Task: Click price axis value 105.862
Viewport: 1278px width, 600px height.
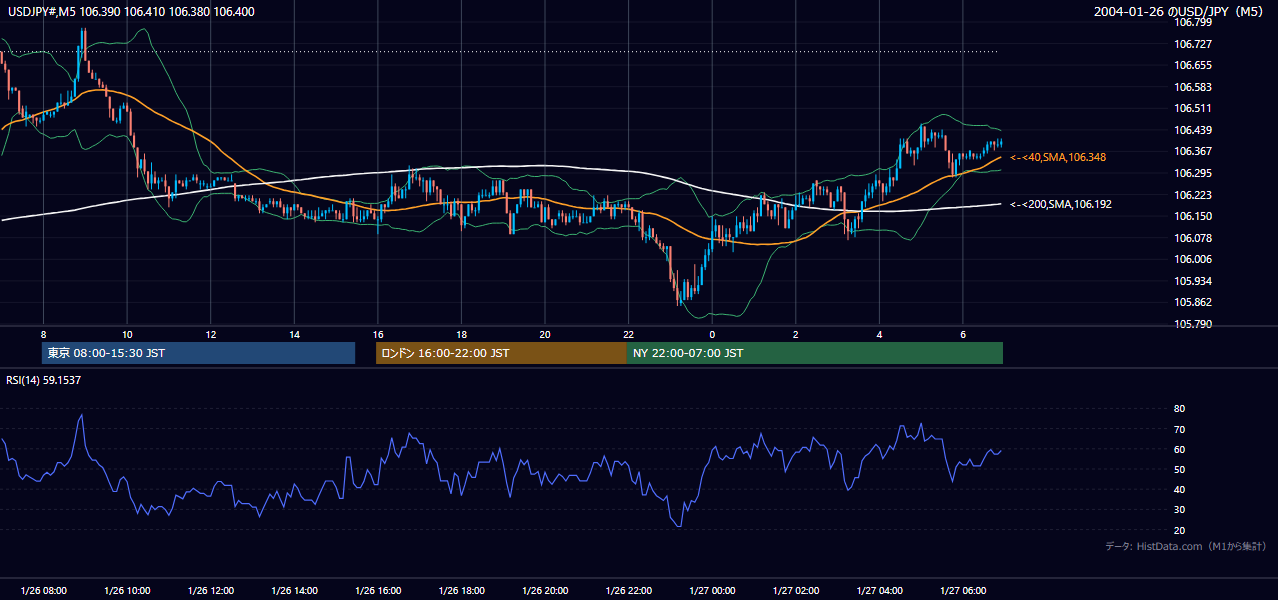Action: pyautogui.click(x=1192, y=302)
